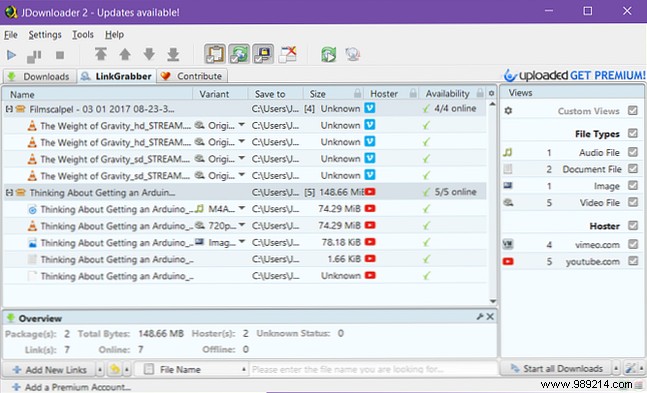647x393 pixels.
Task: Move selection up one position icon
Action: pyautogui.click(x=125, y=54)
